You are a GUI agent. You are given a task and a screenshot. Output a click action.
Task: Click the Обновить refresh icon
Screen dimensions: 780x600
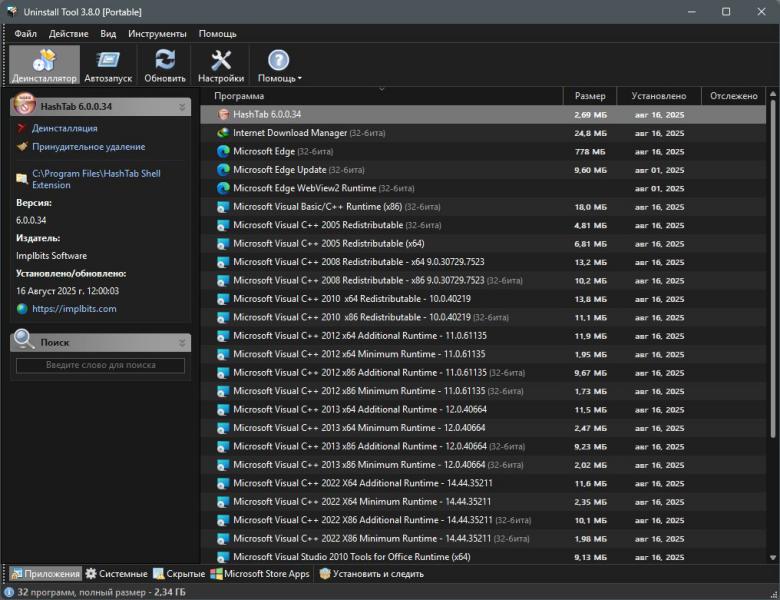(x=165, y=66)
